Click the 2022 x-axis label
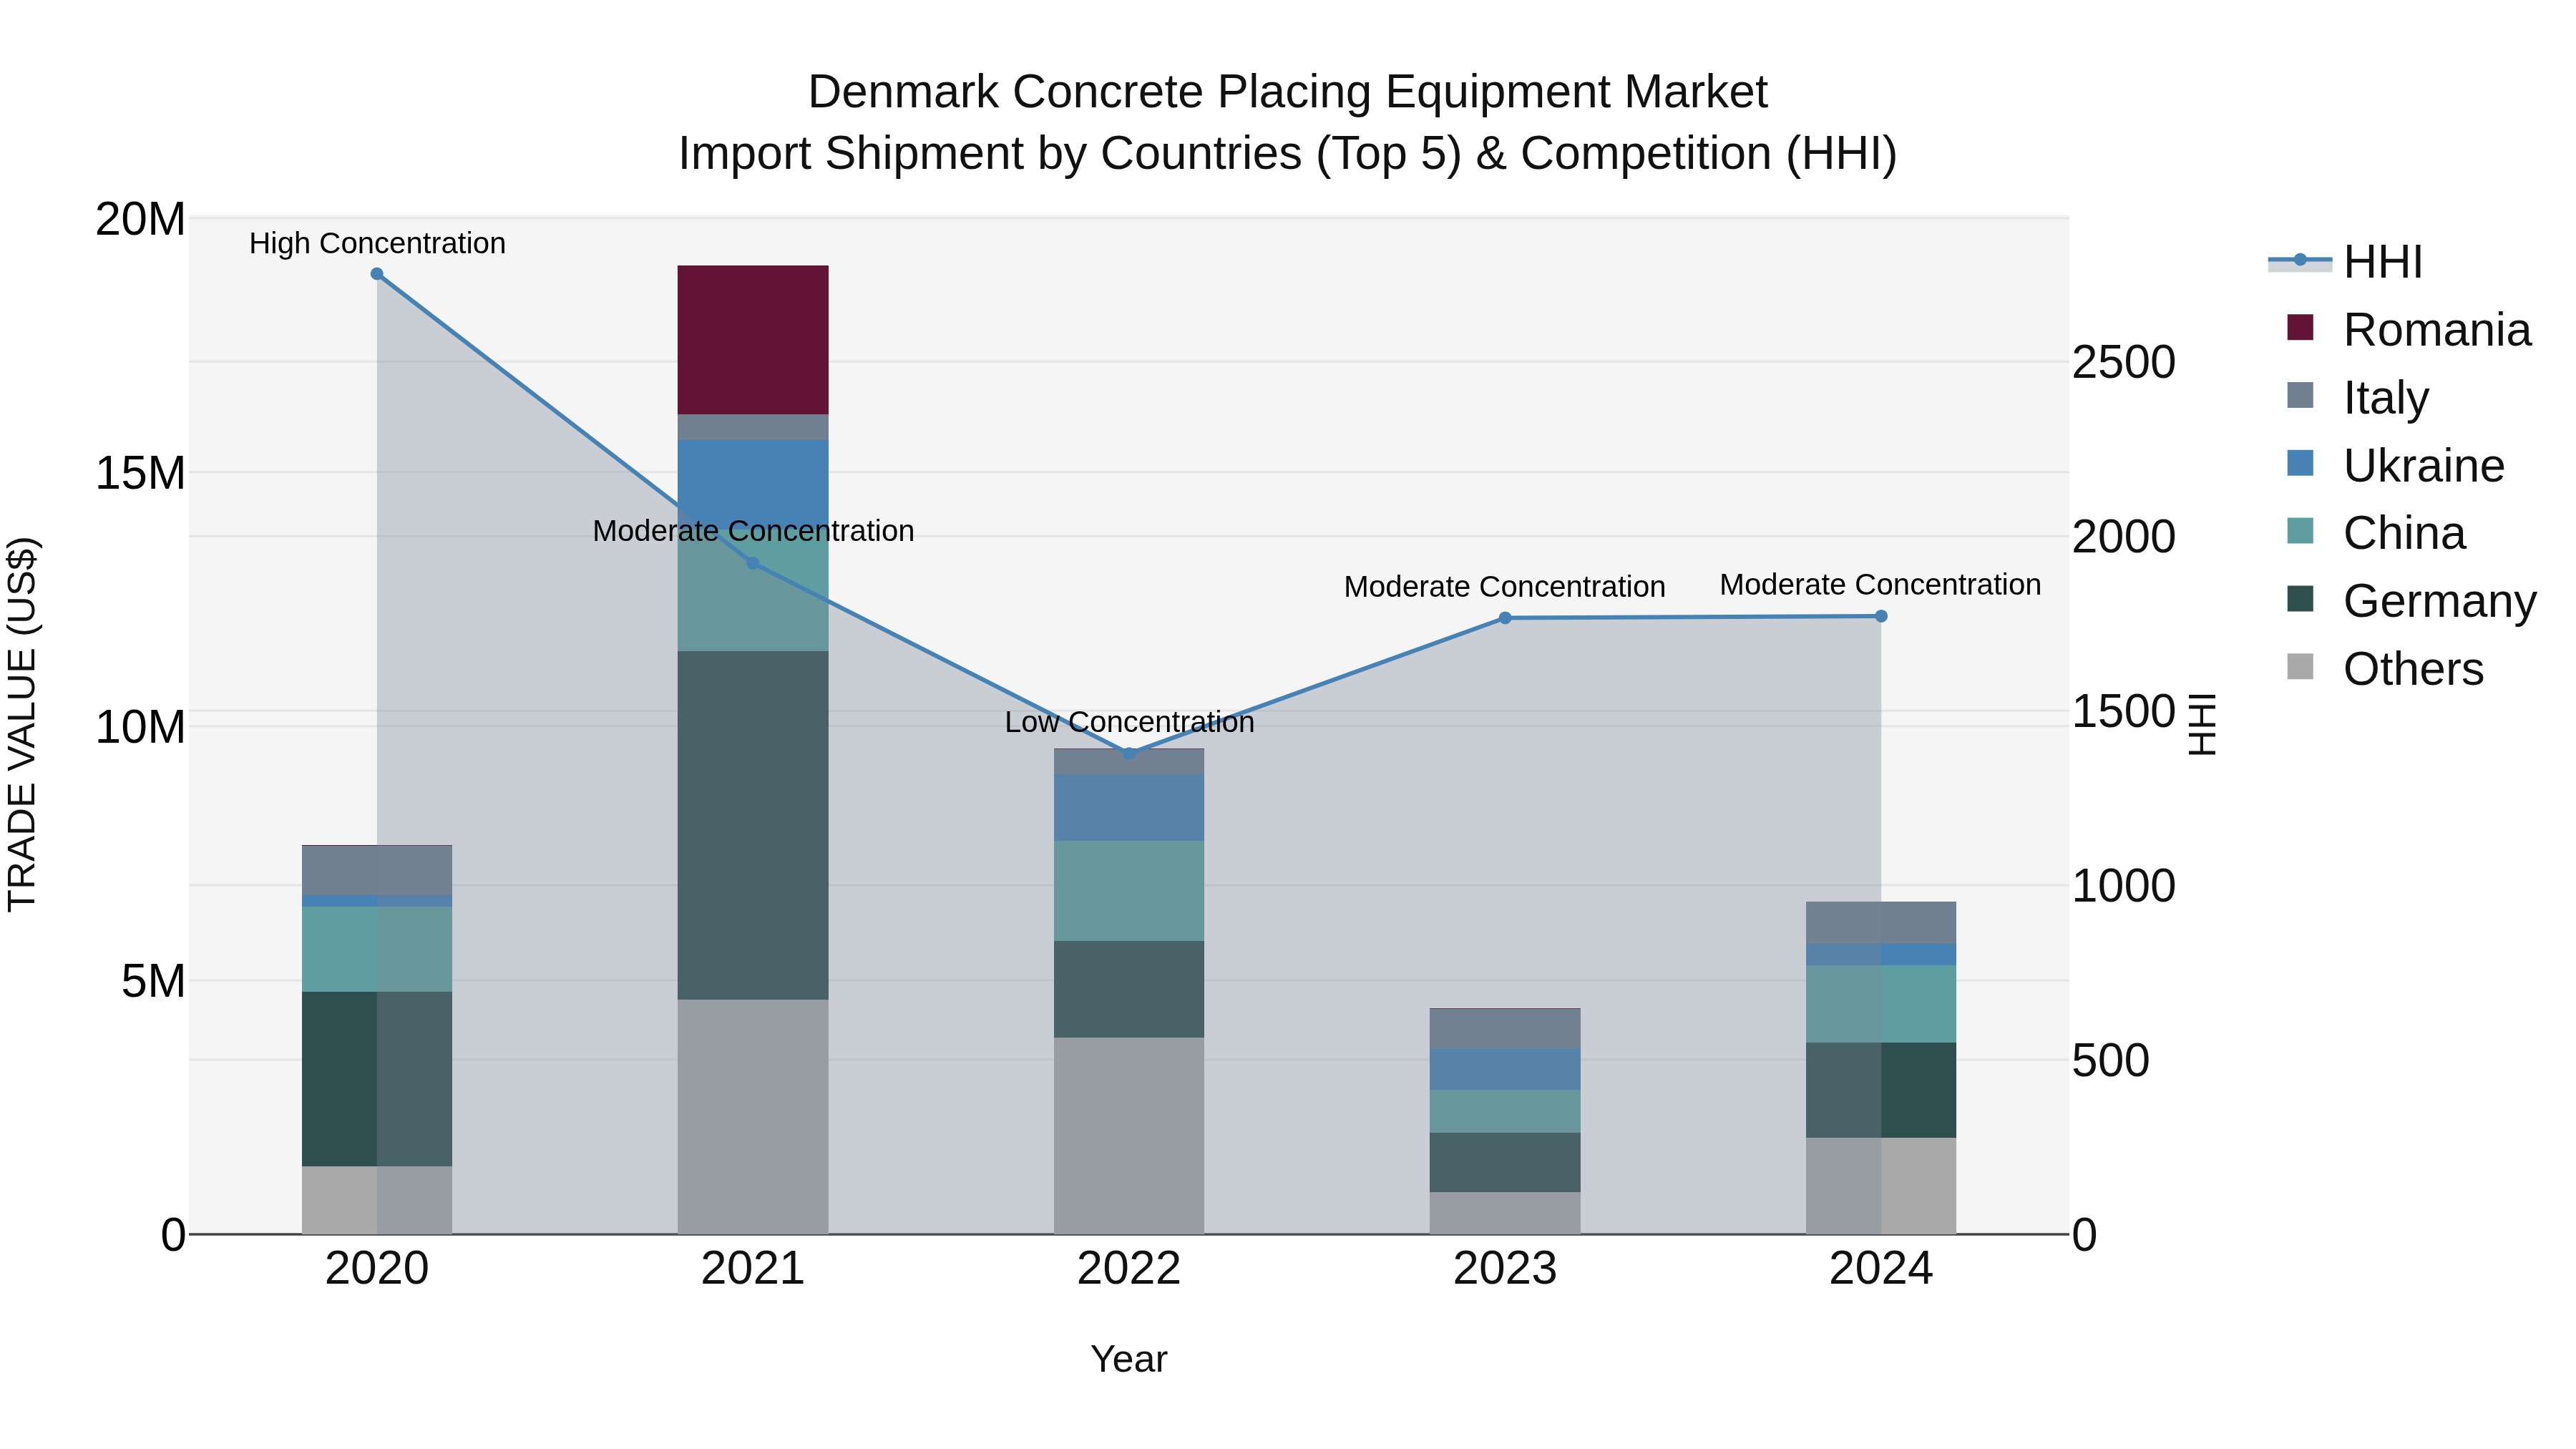This screenshot has height=1449, width=2576. (x=1129, y=1269)
